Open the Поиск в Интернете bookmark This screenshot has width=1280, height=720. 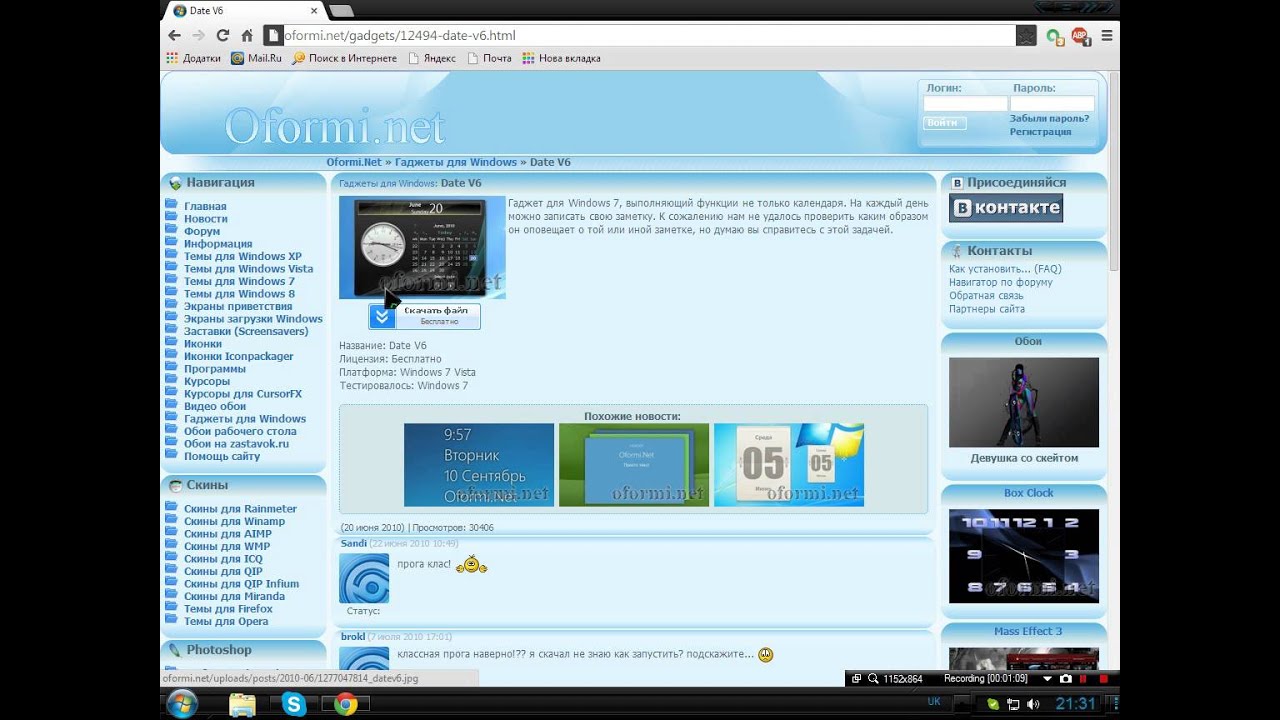(x=344, y=58)
